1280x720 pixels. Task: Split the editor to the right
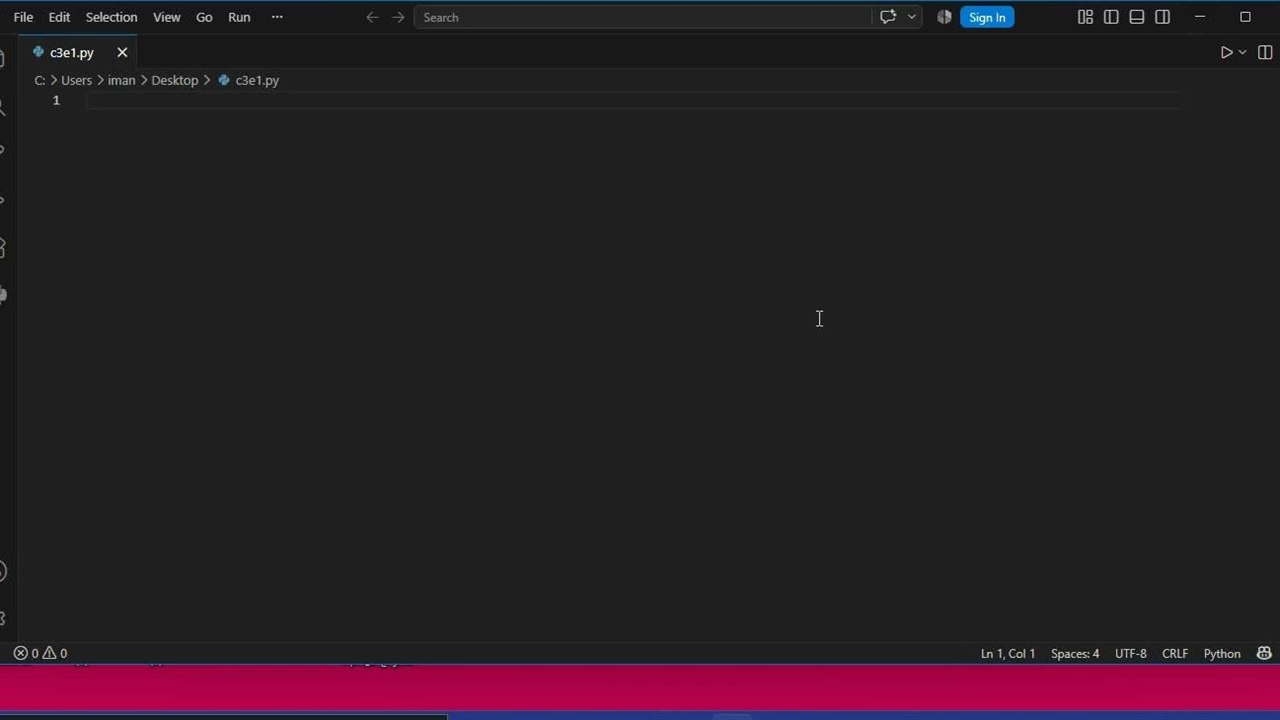(1265, 52)
